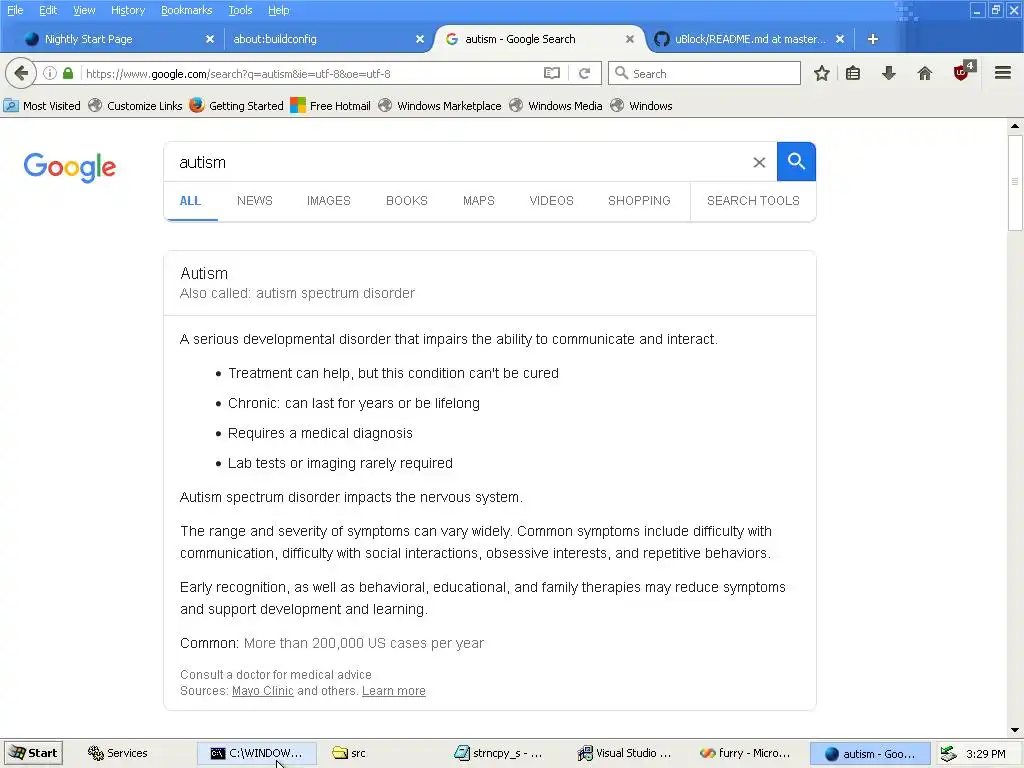1024x768 pixels.
Task: Switch to furry - Micro... taskbar item
Action: (745, 753)
